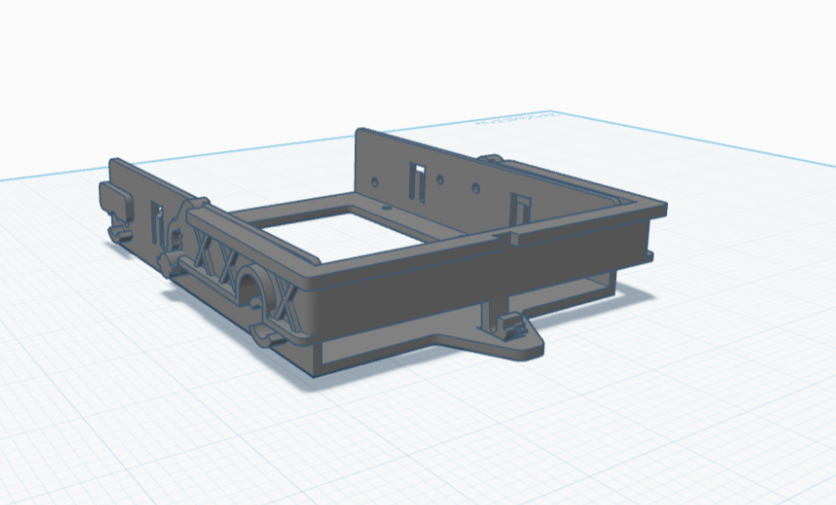Click the rectangular slot in left wall
This screenshot has width=836, height=505.
click(157, 220)
